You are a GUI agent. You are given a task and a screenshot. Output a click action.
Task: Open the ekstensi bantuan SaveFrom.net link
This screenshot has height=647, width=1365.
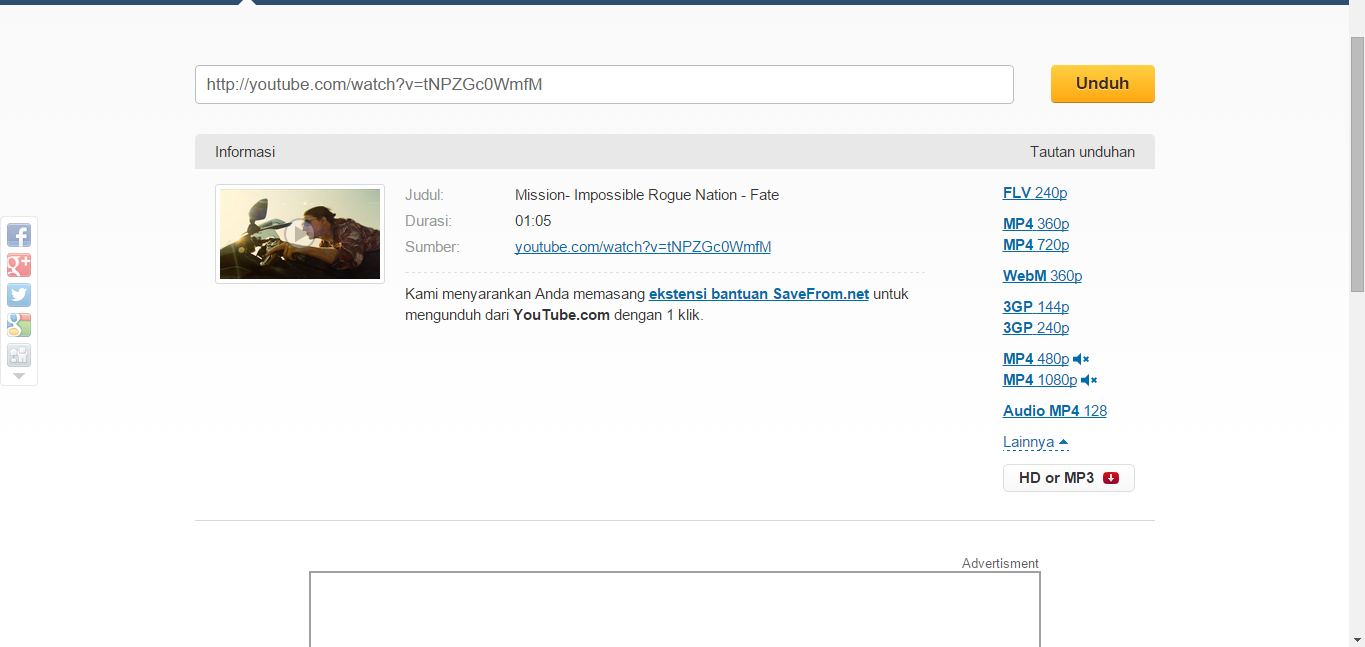click(759, 294)
